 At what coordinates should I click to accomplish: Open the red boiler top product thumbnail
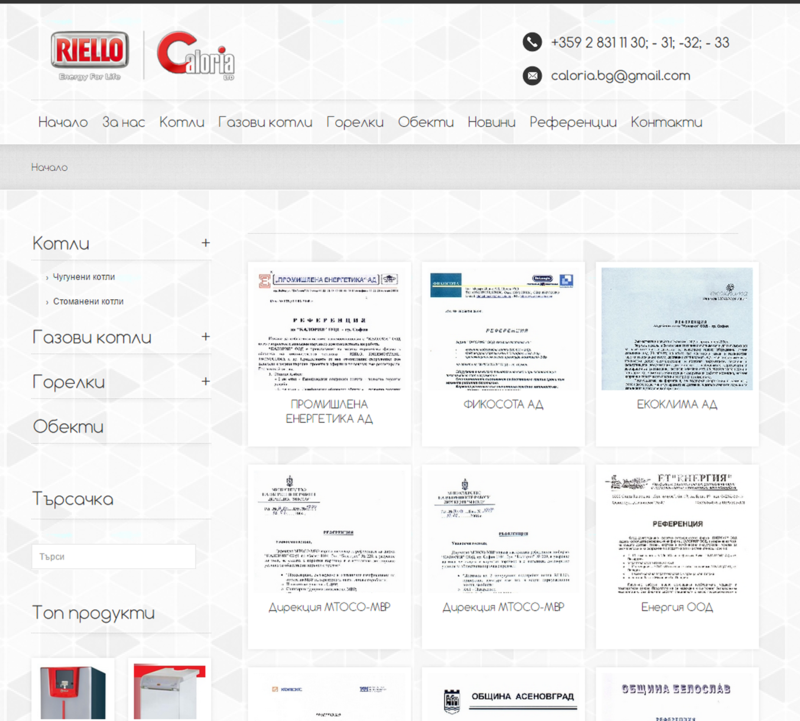pos(73,691)
